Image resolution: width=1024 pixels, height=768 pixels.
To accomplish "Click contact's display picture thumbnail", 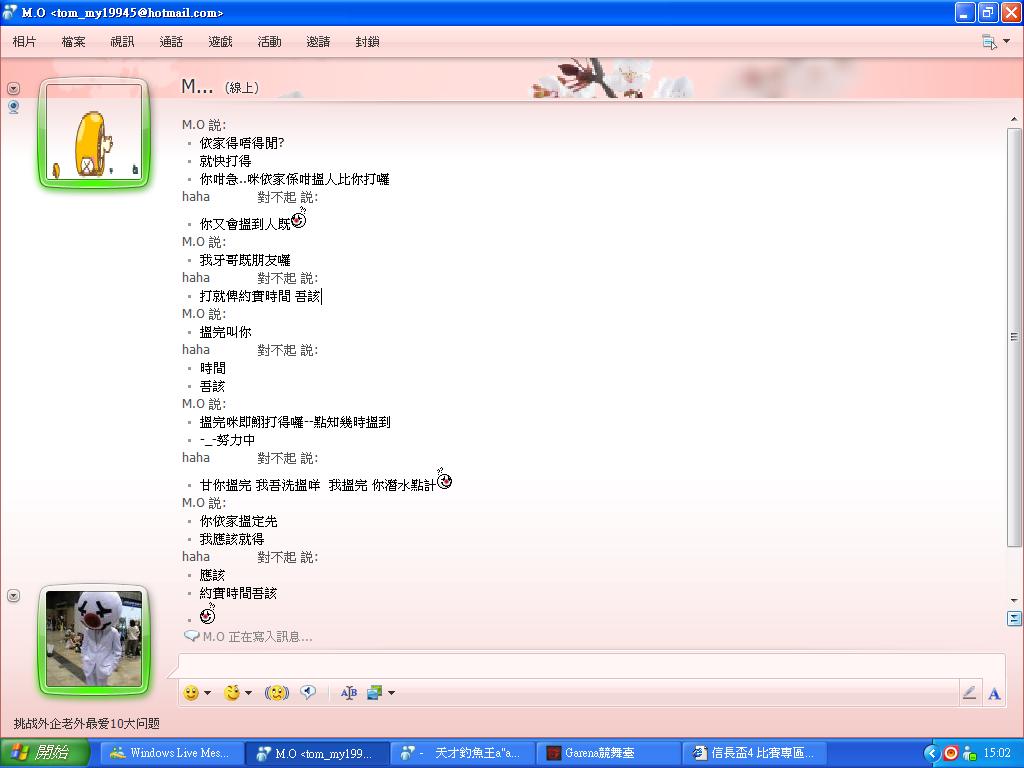I will click(94, 133).
